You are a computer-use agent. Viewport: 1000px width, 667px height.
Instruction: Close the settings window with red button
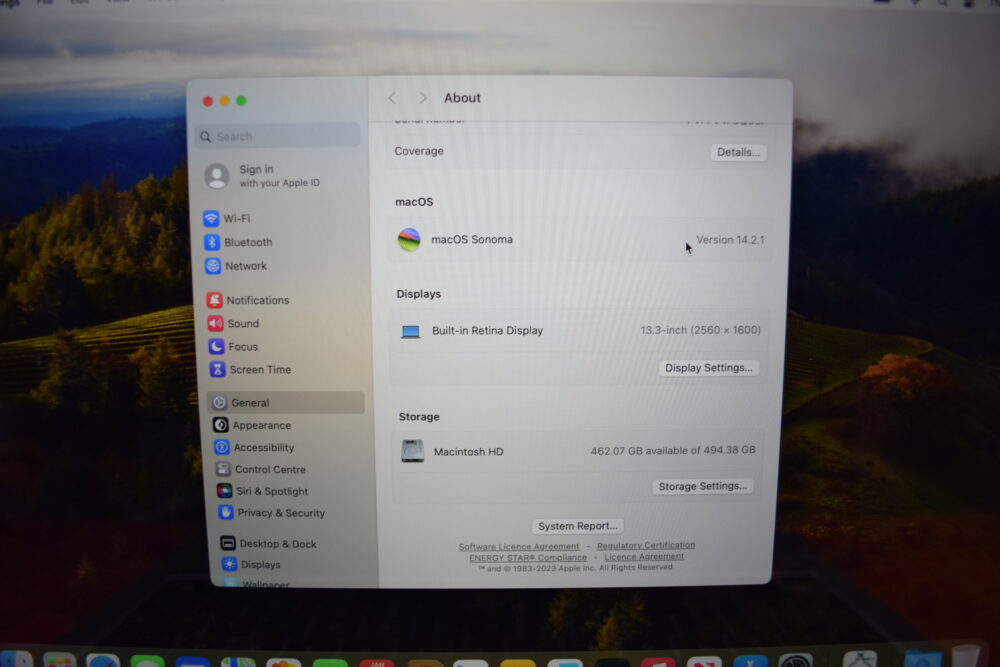tap(208, 101)
